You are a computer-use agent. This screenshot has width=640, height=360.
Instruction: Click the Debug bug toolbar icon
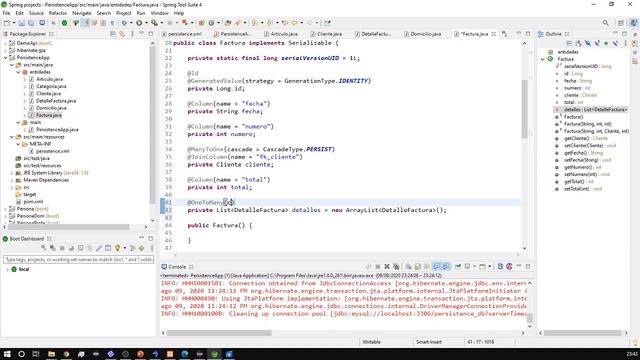tap(124, 23)
